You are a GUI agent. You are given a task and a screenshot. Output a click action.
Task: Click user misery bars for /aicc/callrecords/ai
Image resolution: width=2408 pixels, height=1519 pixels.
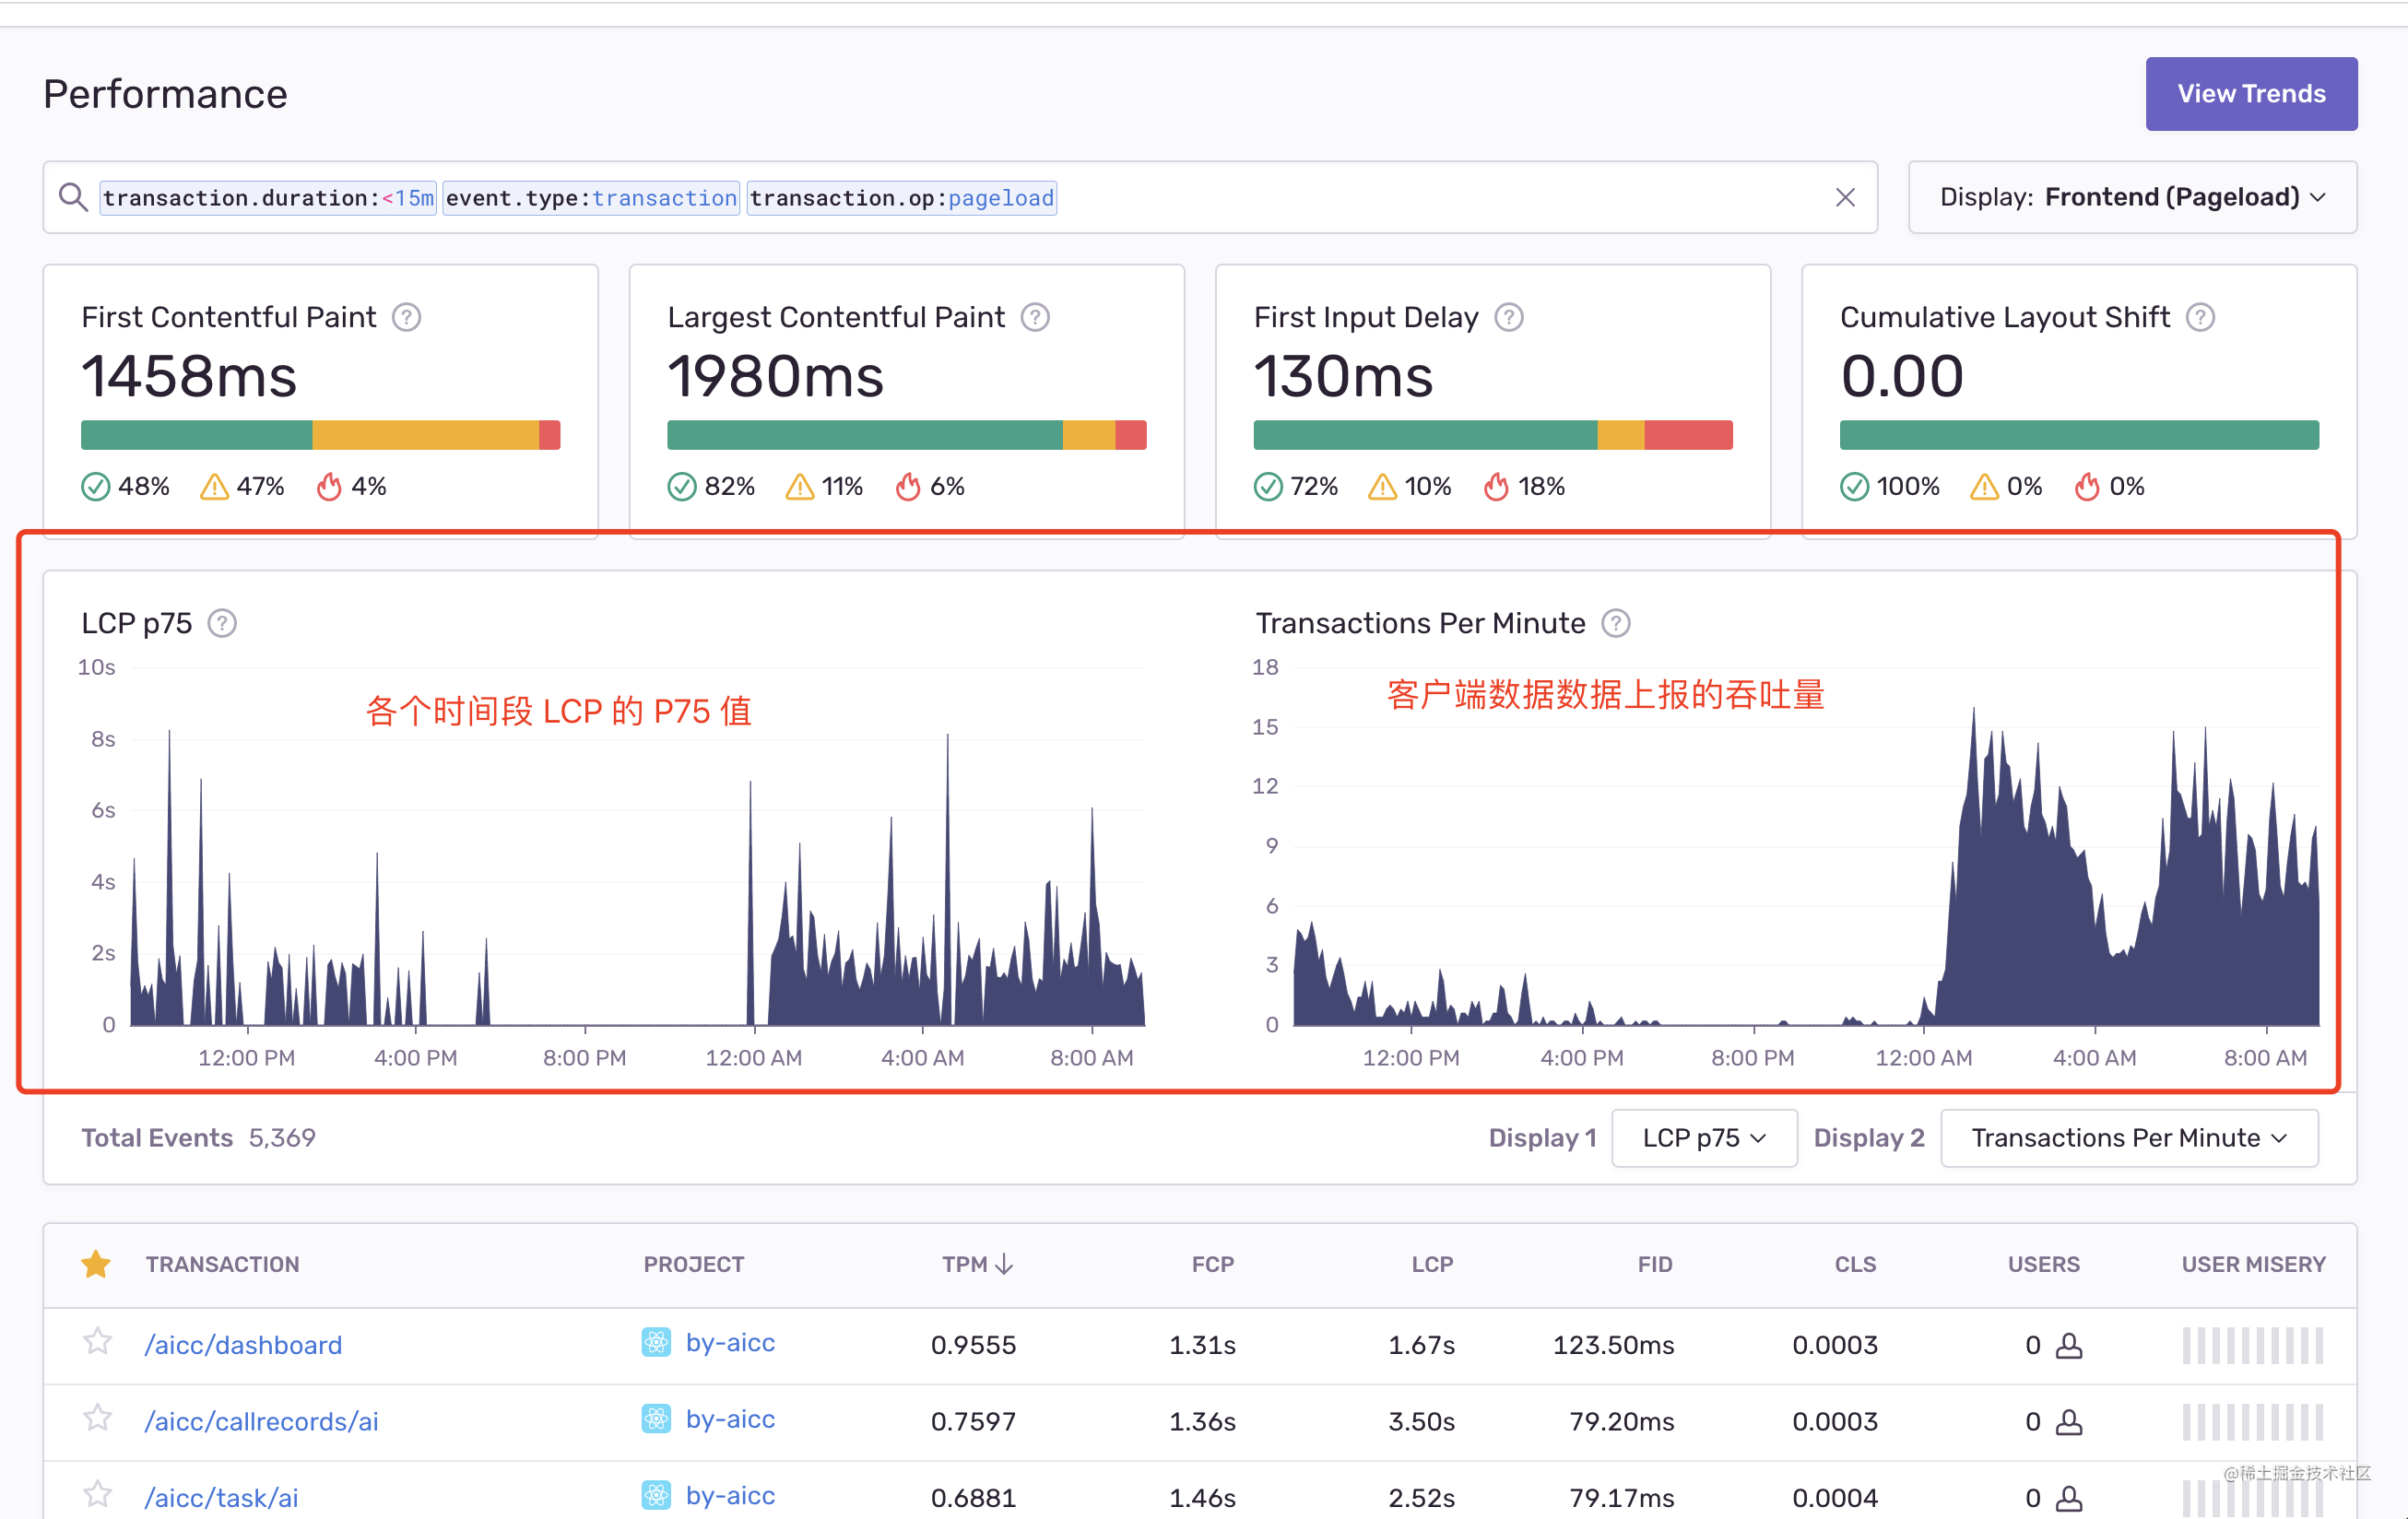coord(2252,1421)
